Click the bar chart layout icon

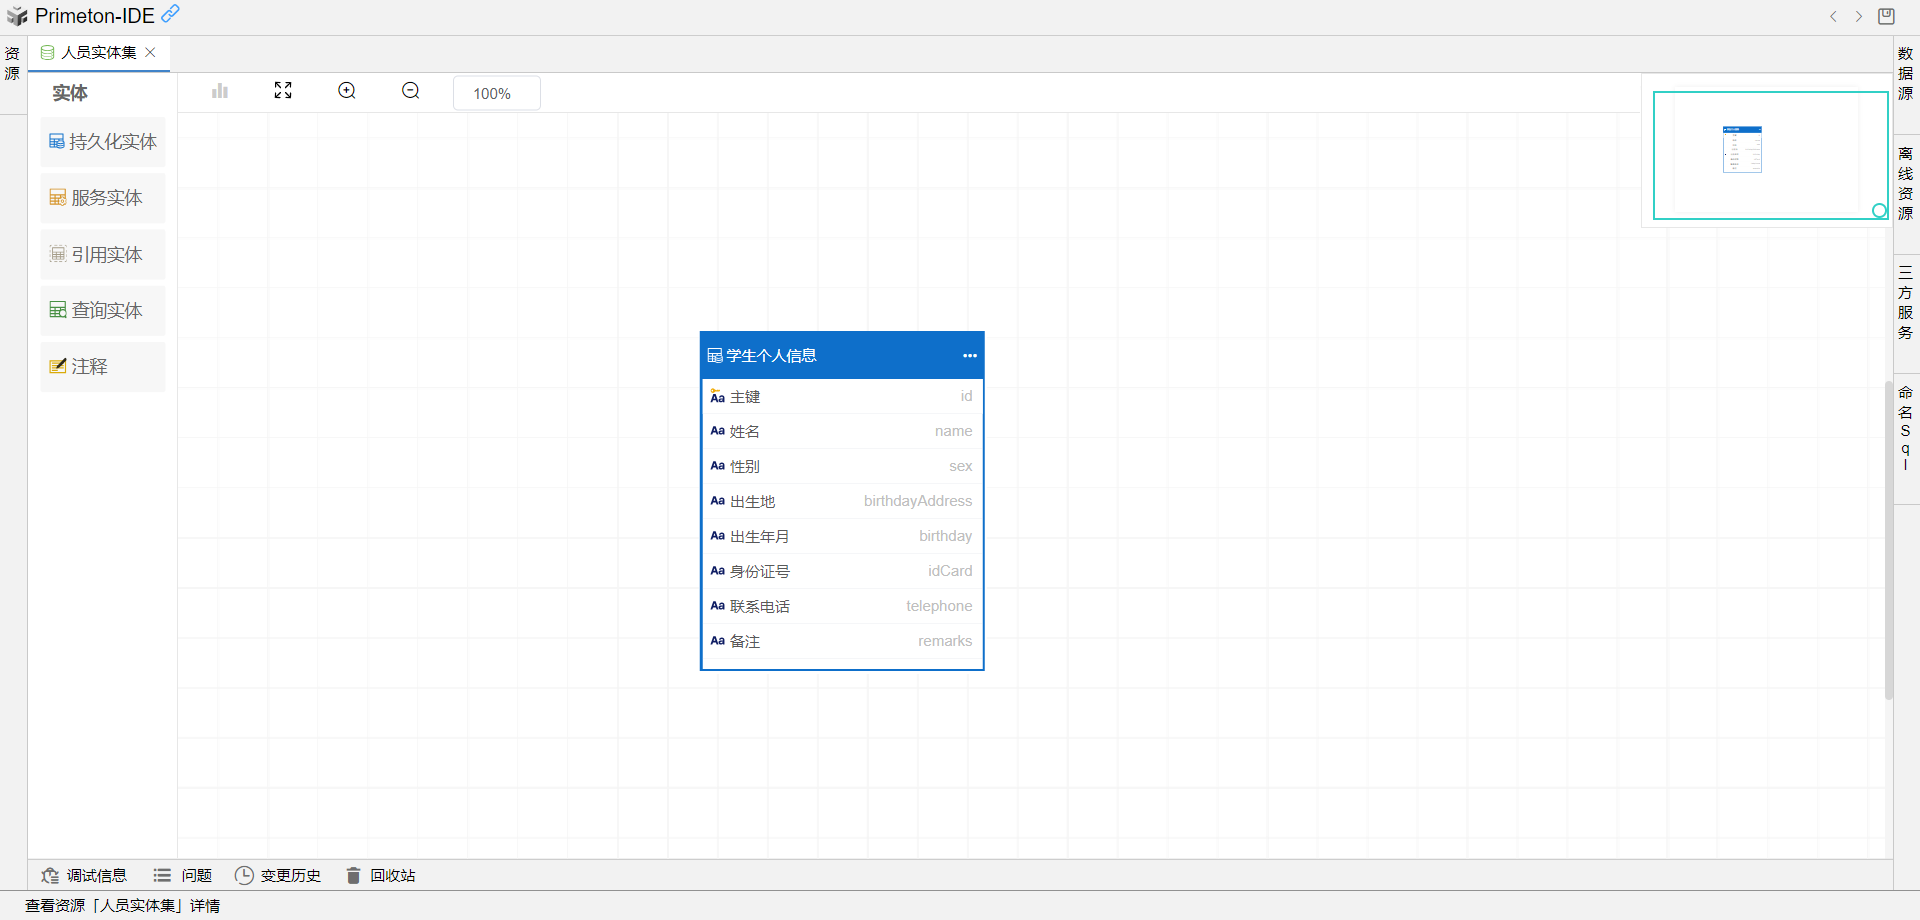click(220, 91)
